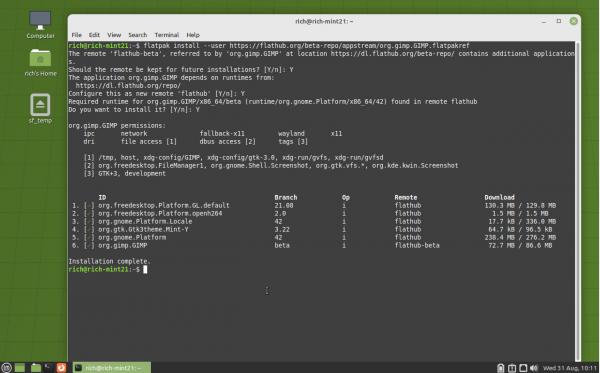Click 'https://dl.flathub.org/repo/' line
The image size is (600, 373).
point(128,86)
